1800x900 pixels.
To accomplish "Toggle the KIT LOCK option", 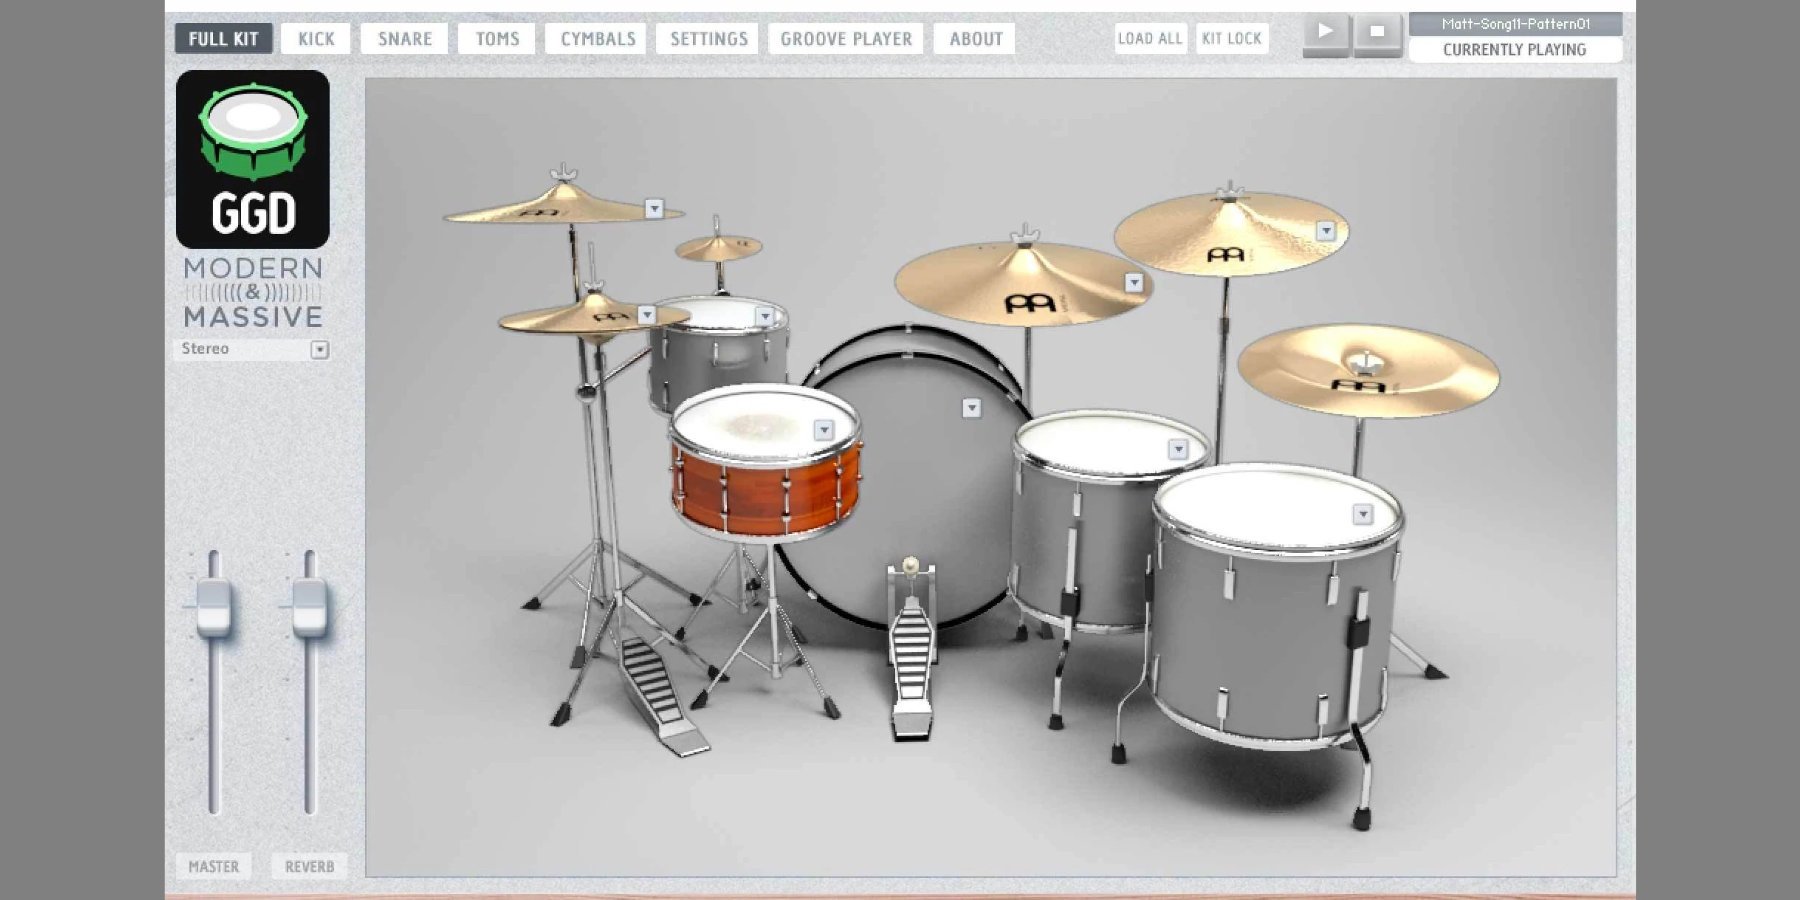I will 1232,39.
